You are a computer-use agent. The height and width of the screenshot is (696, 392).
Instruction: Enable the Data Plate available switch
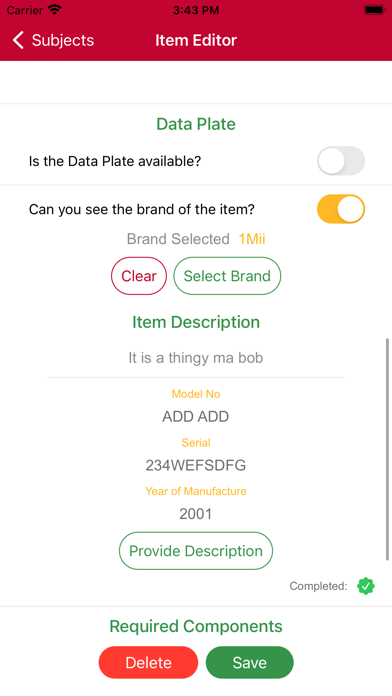coord(341,161)
